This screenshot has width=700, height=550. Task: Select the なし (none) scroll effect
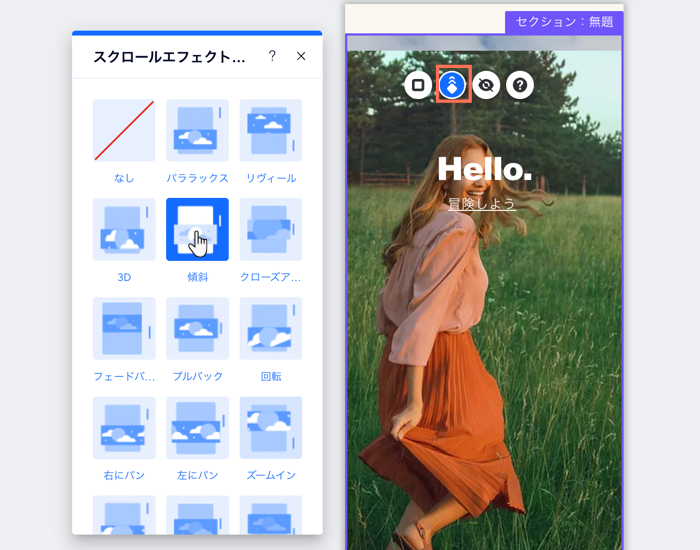(x=124, y=130)
